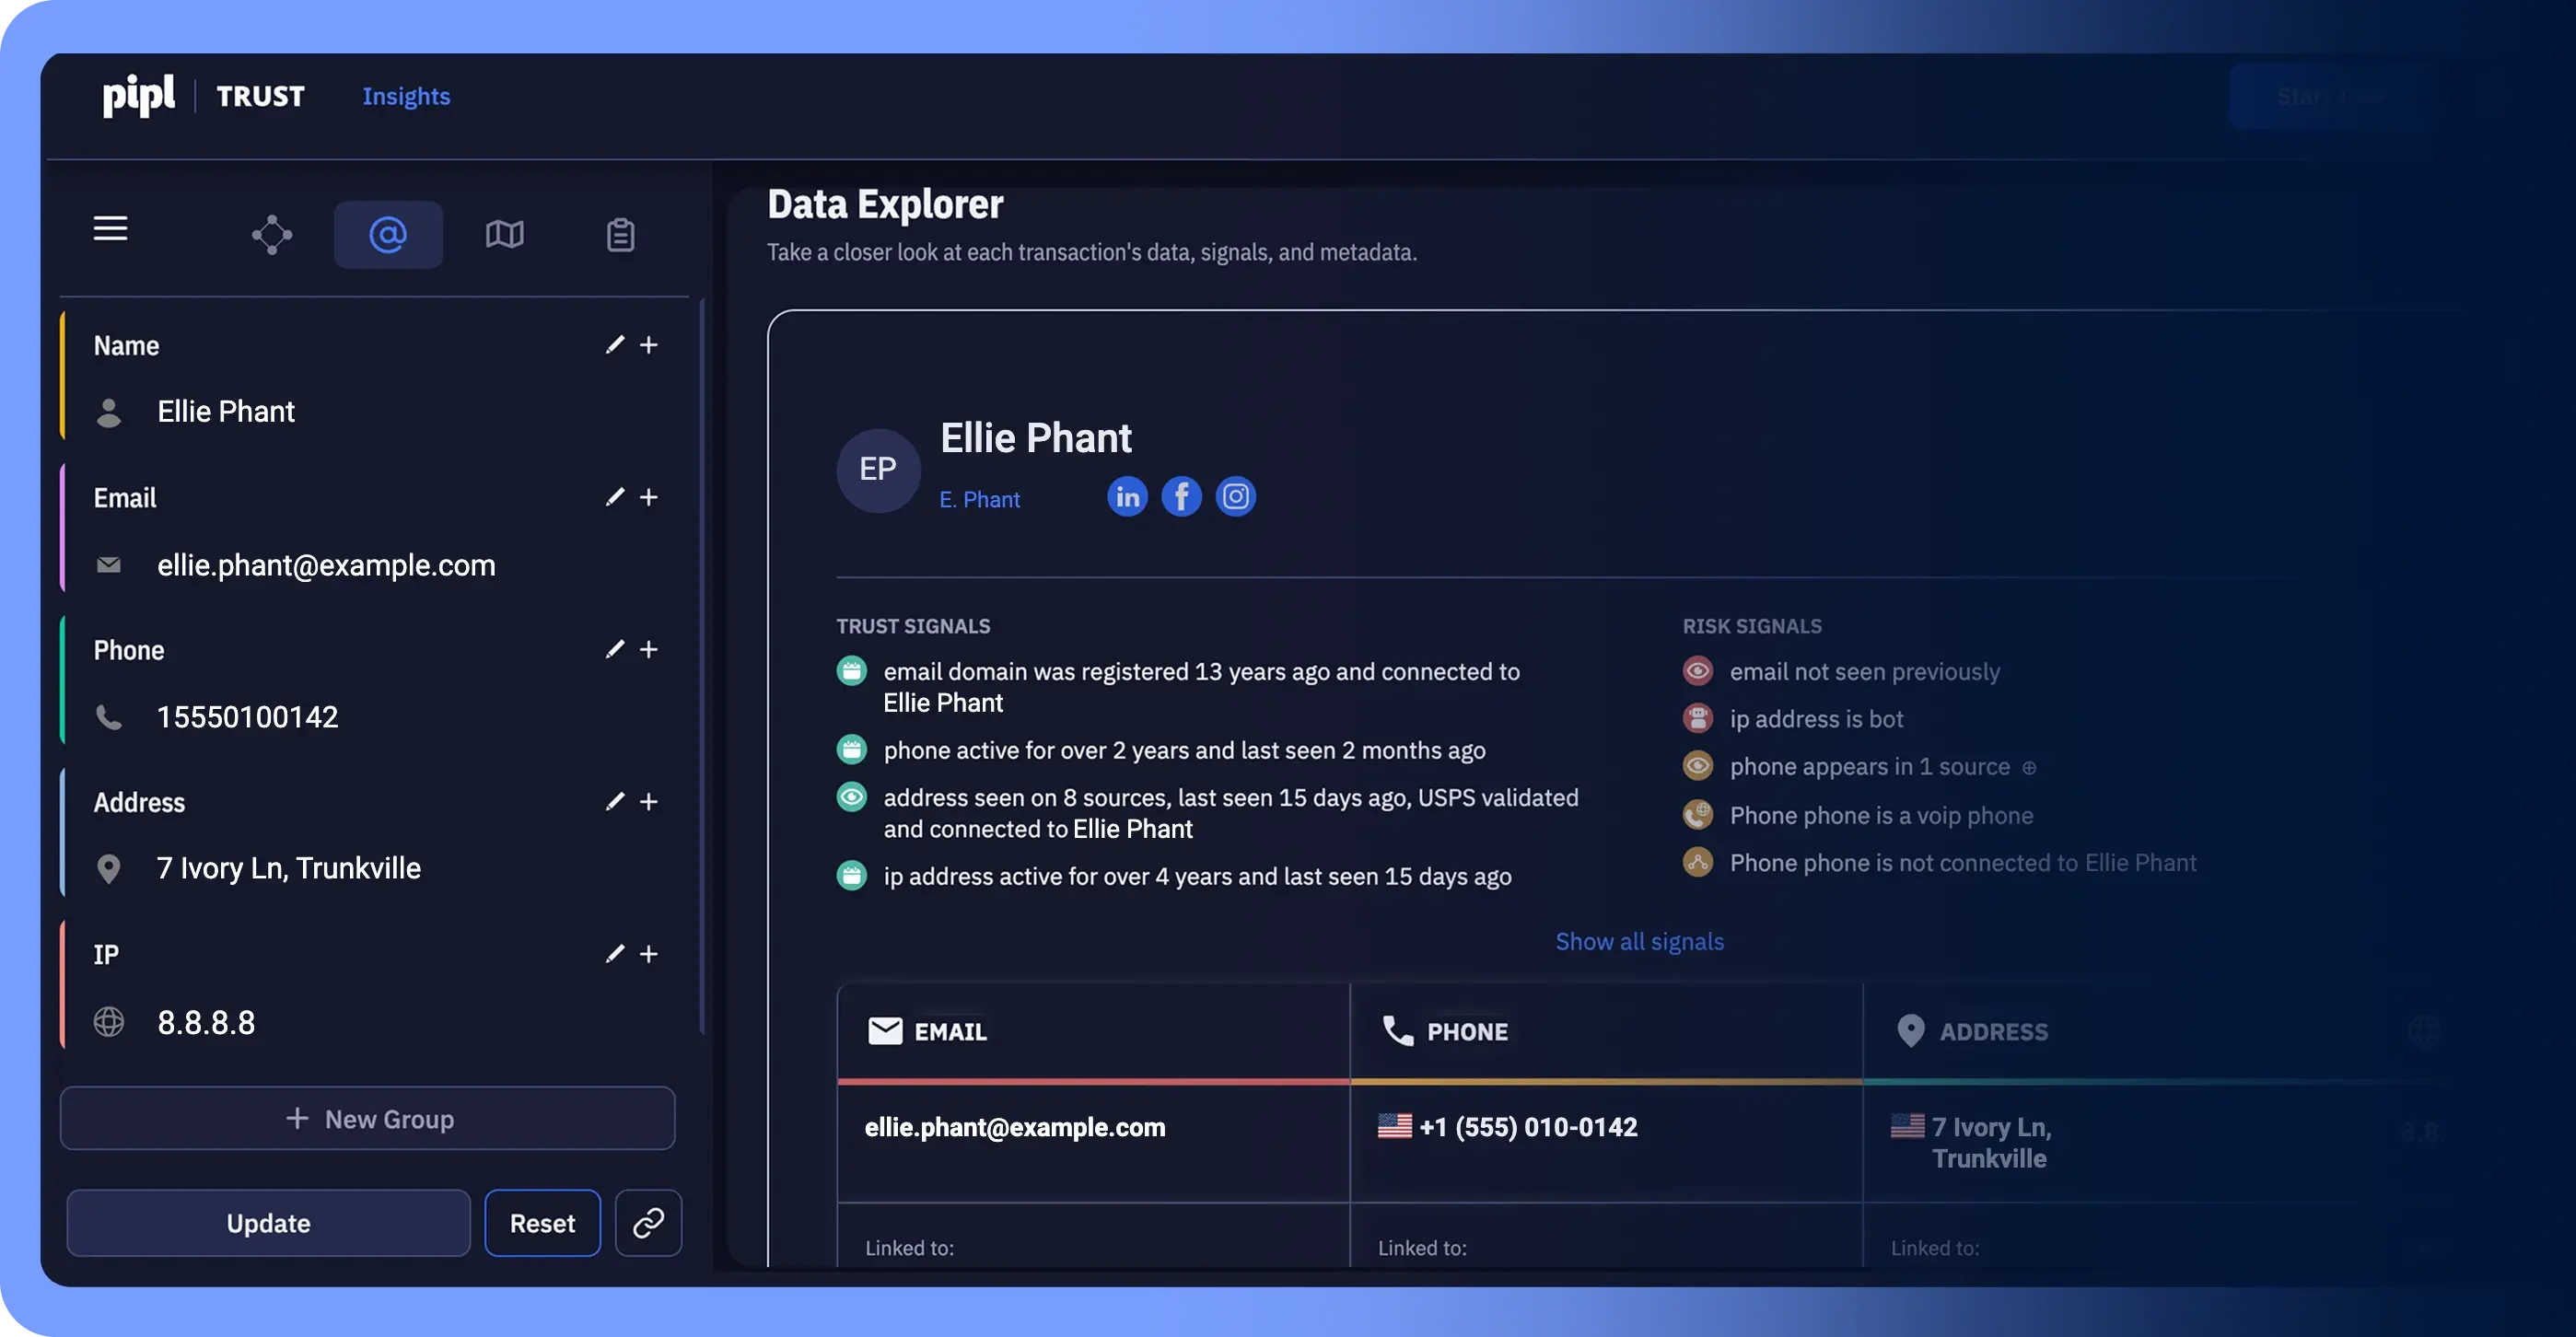2576x1337 pixels.
Task: Click the Update button
Action: (x=268, y=1222)
